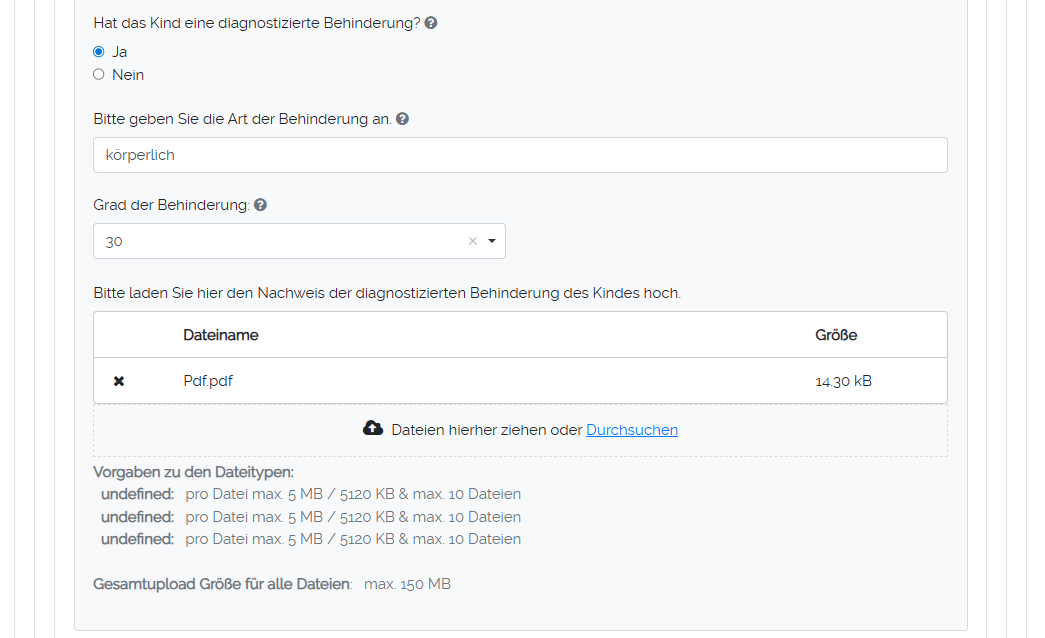Click the 'Dateien hierher ziehen oder' text
The image size is (1045, 638).
486,430
